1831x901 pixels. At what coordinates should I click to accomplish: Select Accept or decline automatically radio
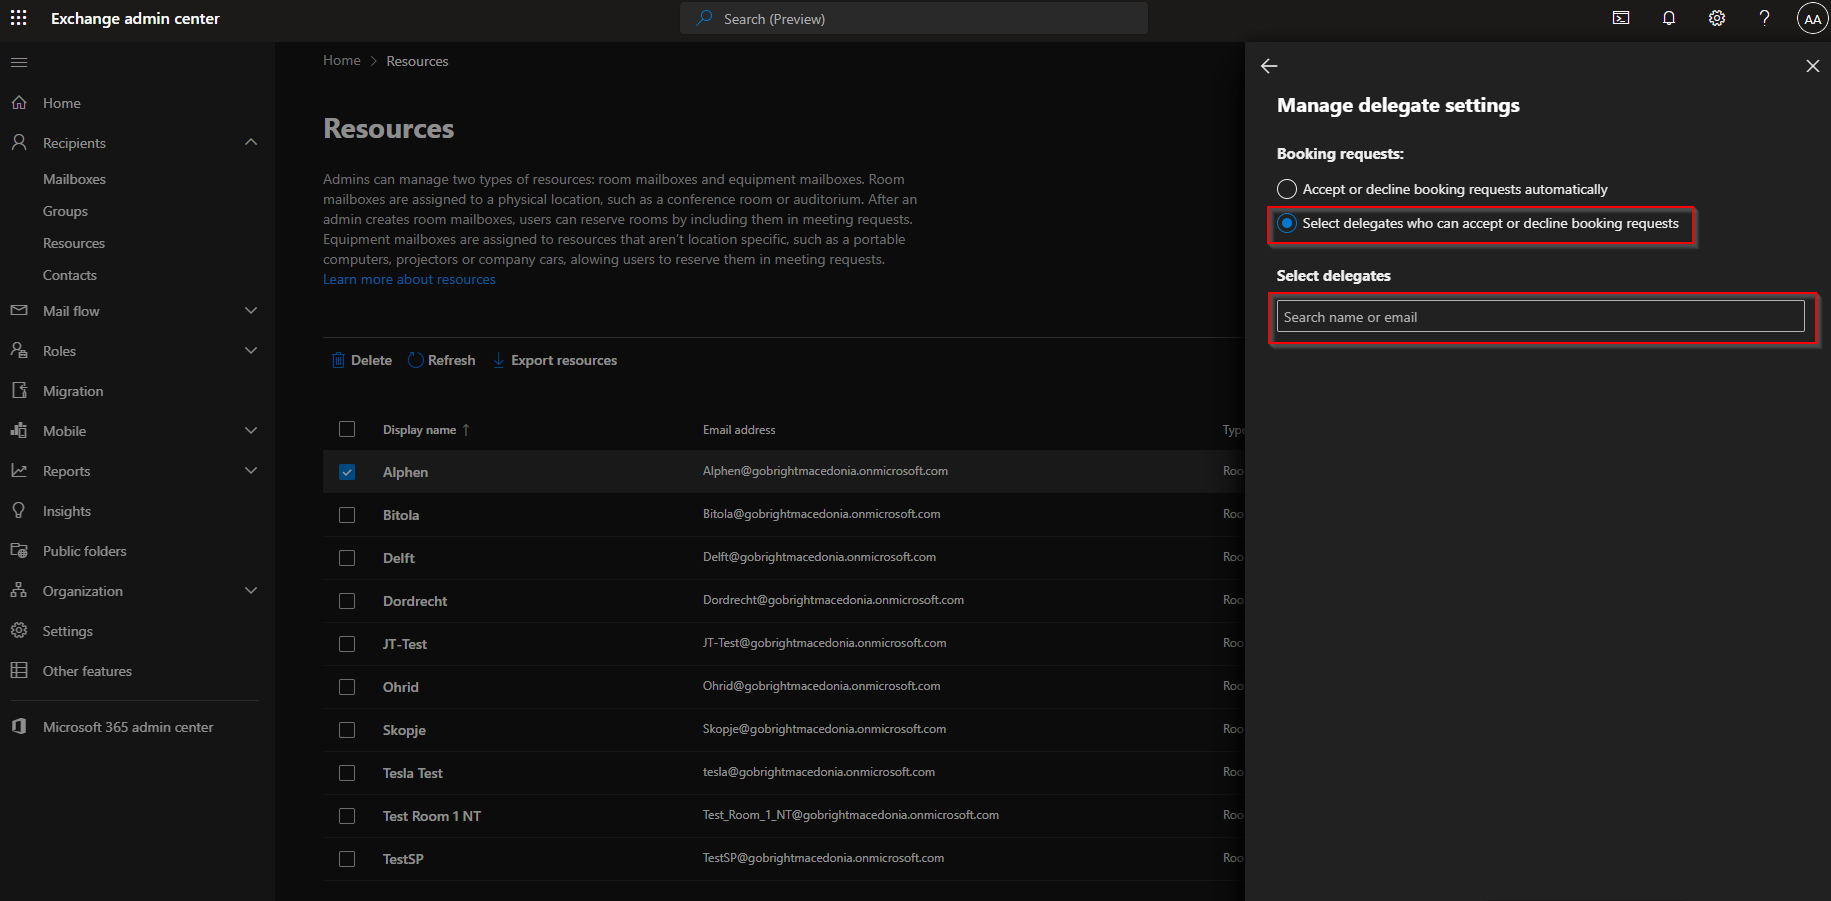[1287, 189]
